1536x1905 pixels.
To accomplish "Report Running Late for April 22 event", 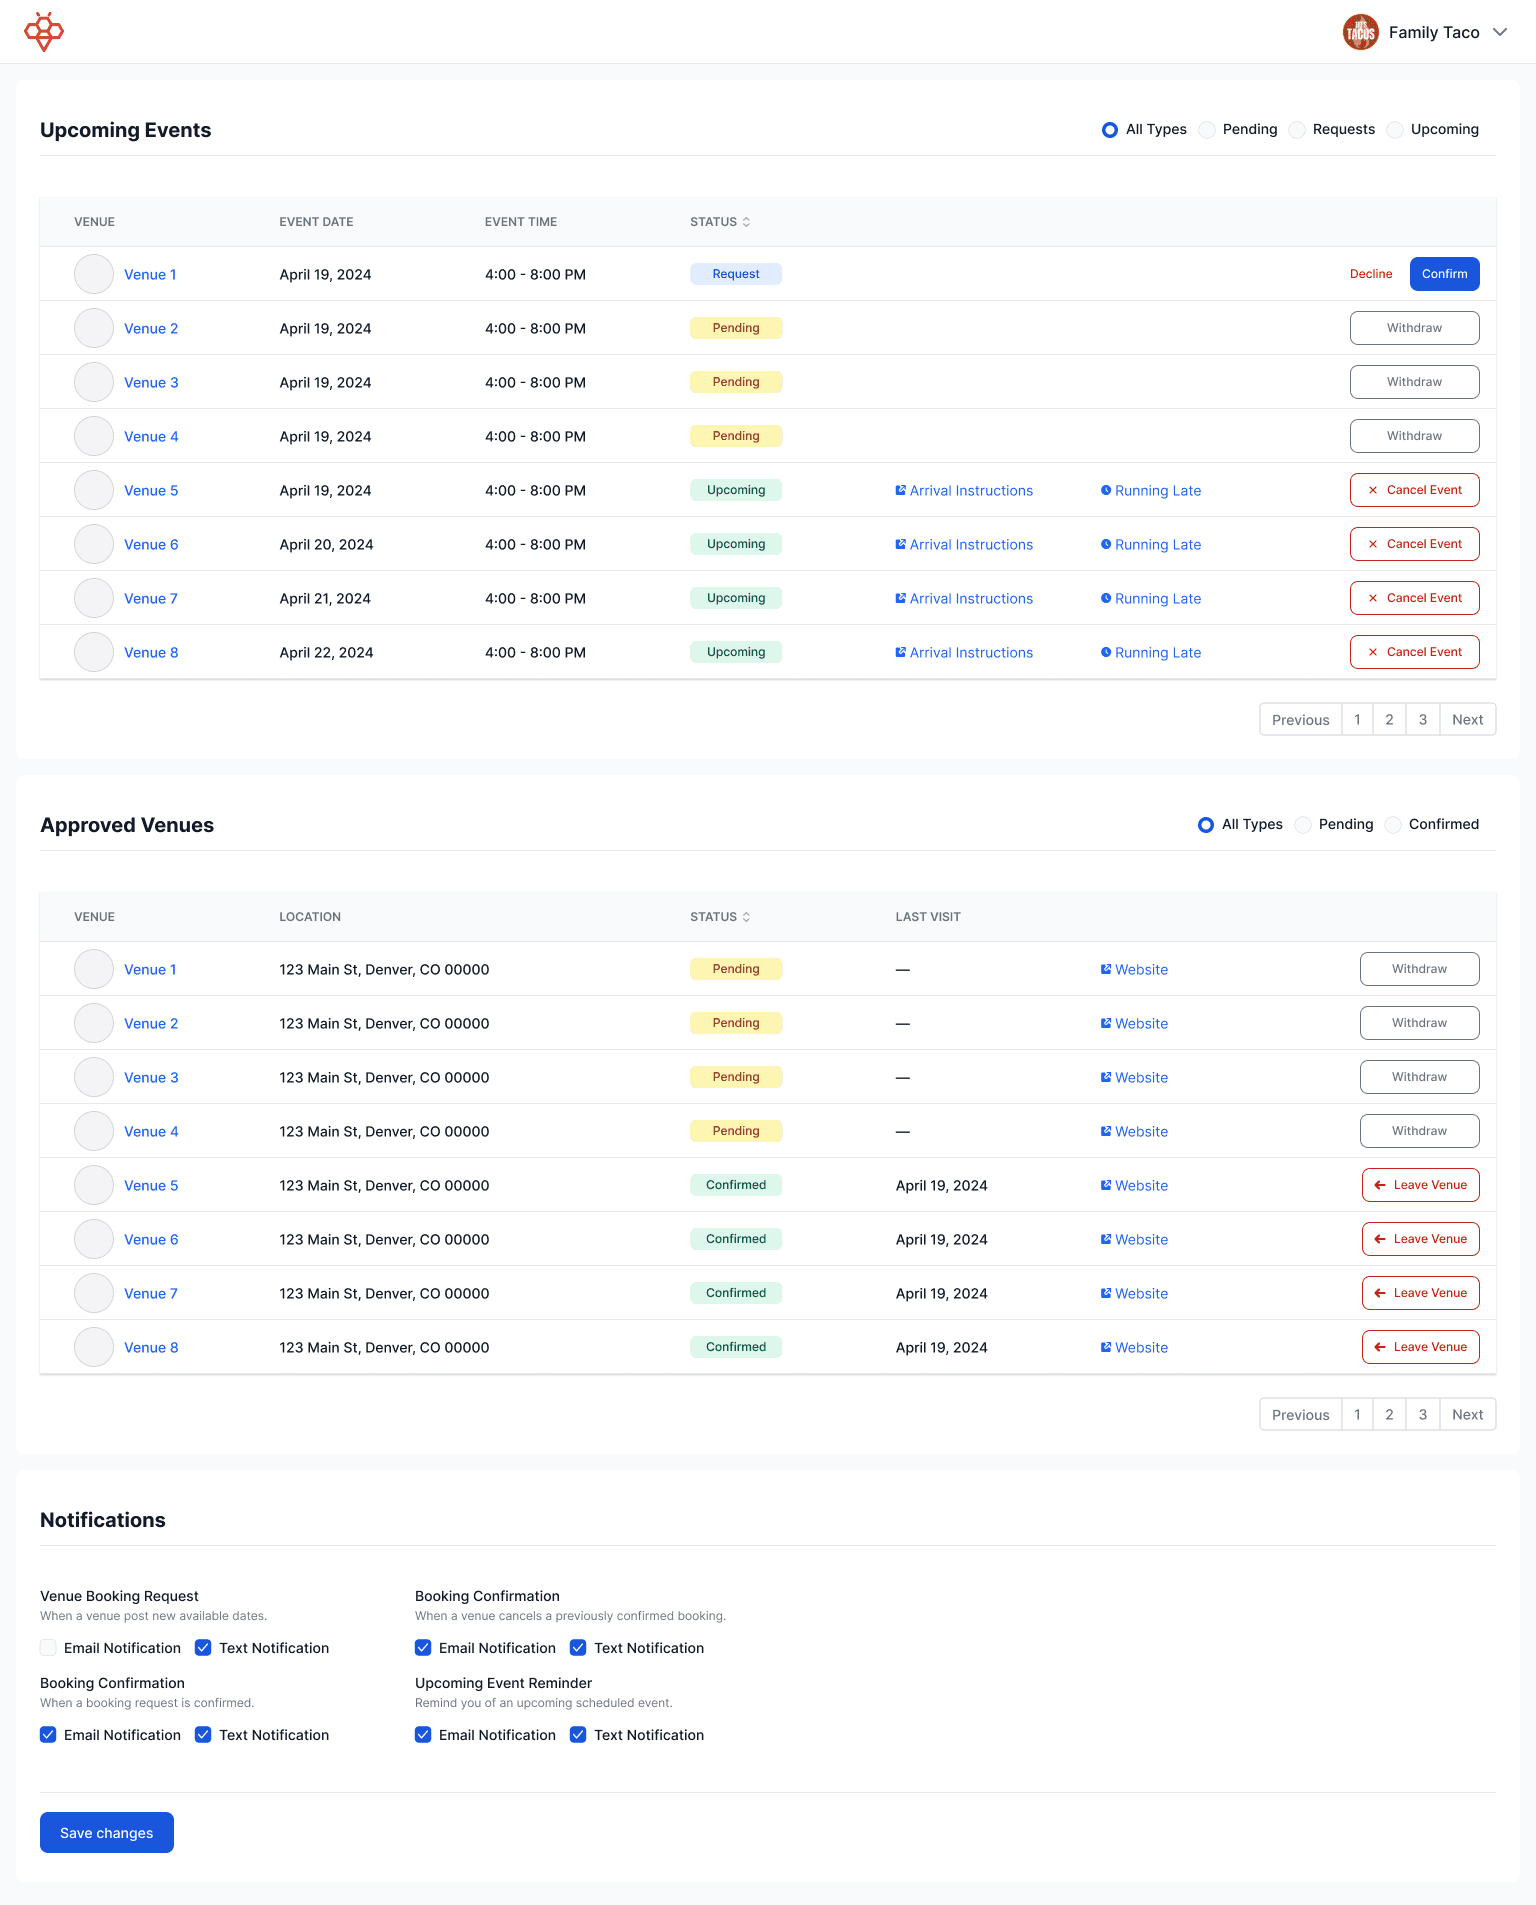I will pos(1151,653).
